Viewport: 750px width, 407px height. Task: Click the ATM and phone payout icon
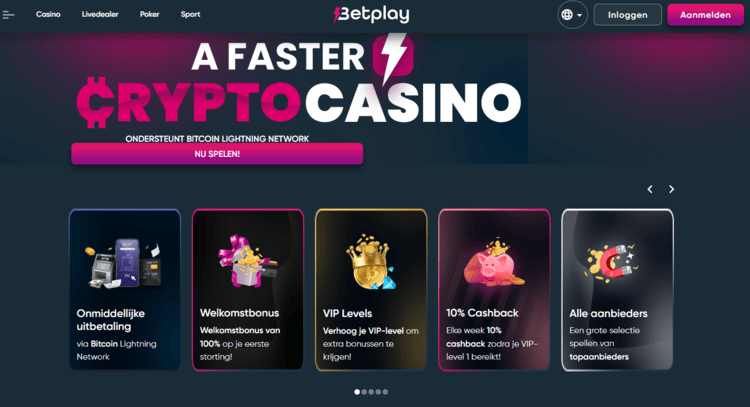[125, 263]
